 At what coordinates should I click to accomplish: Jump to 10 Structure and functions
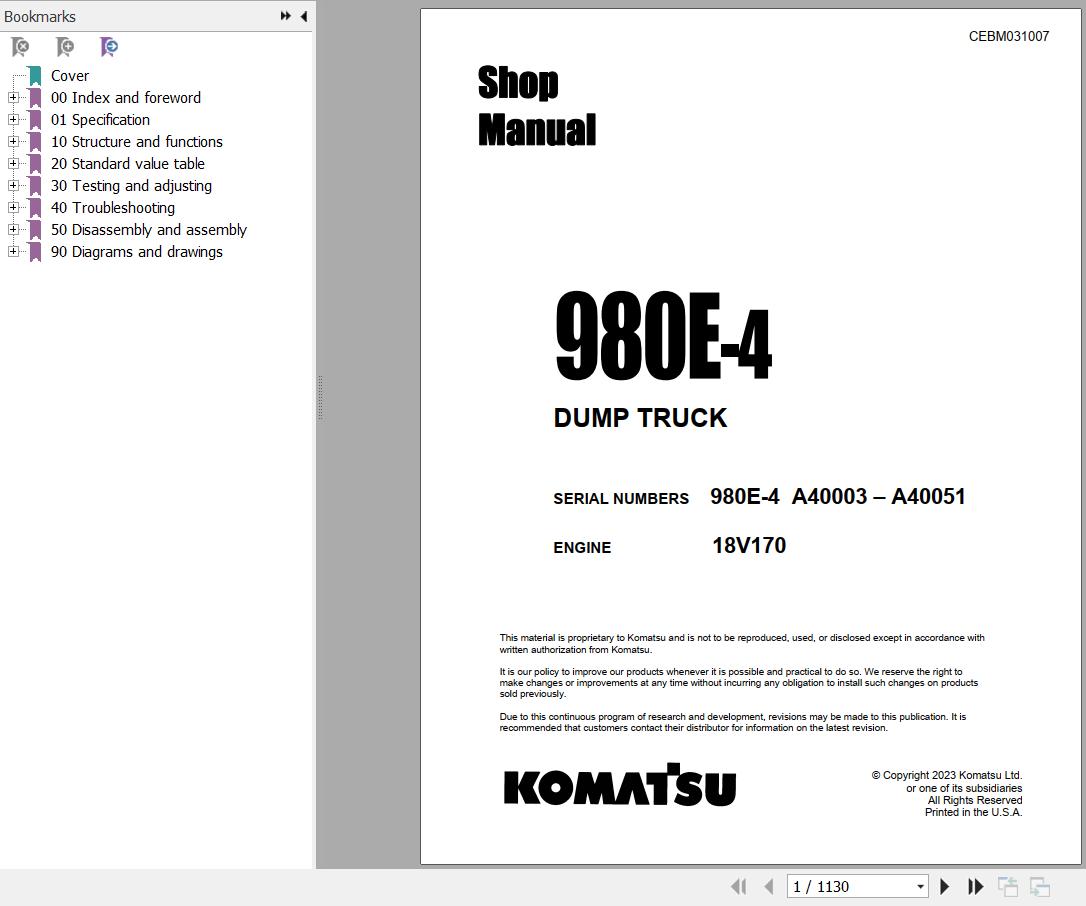[x=137, y=142]
